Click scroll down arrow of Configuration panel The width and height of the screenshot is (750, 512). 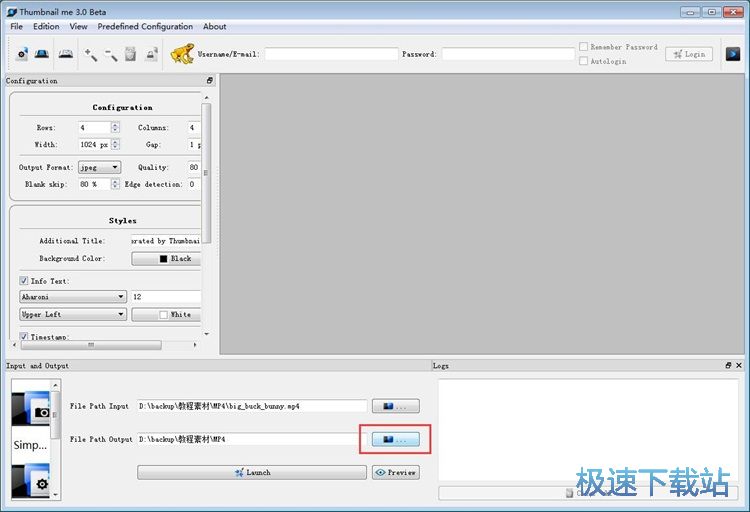[x=207, y=334]
